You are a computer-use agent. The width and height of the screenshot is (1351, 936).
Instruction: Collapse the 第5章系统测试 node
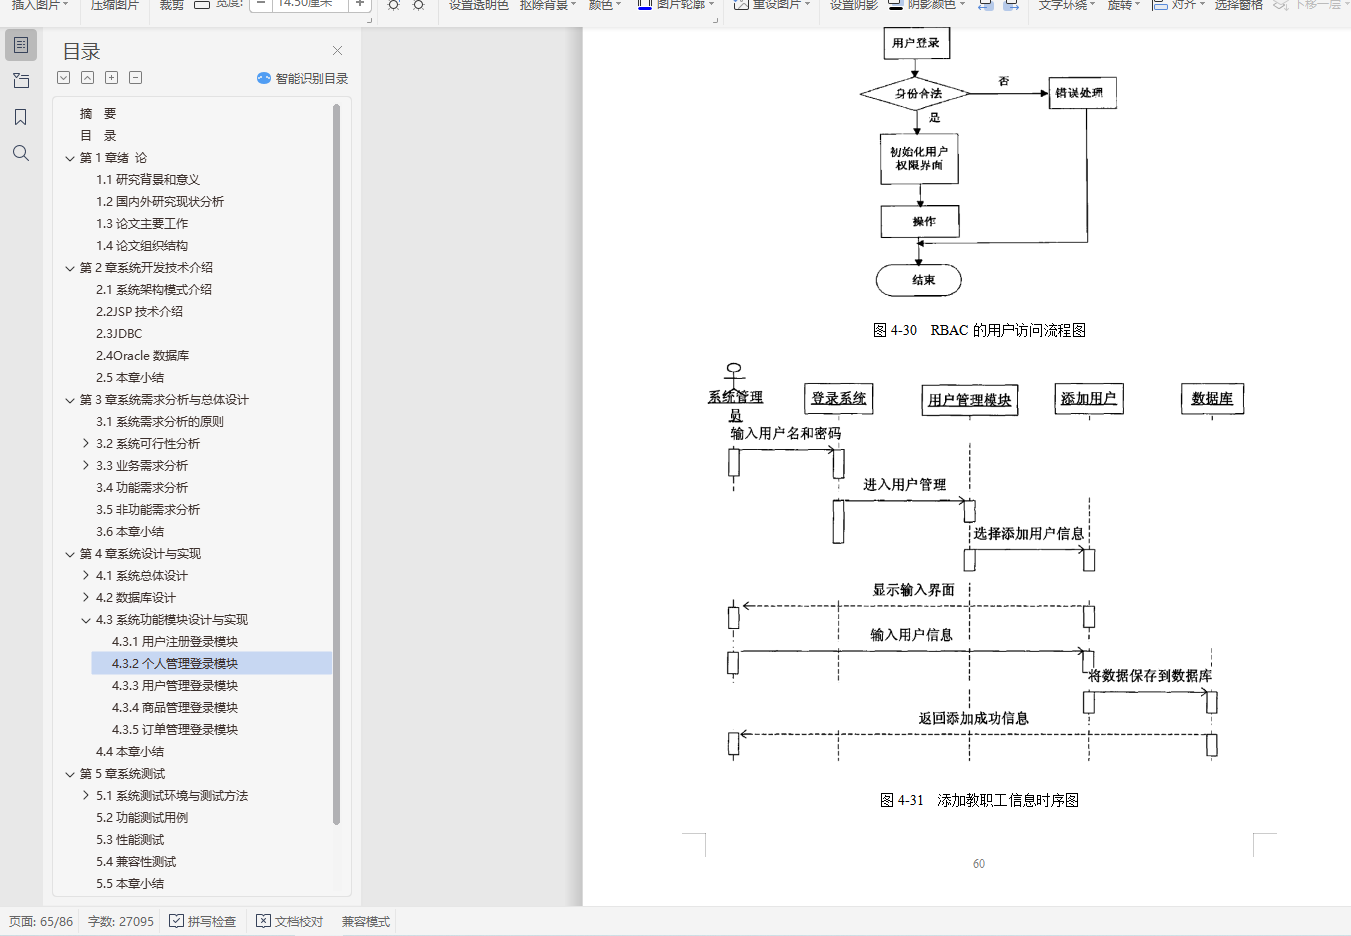point(70,774)
